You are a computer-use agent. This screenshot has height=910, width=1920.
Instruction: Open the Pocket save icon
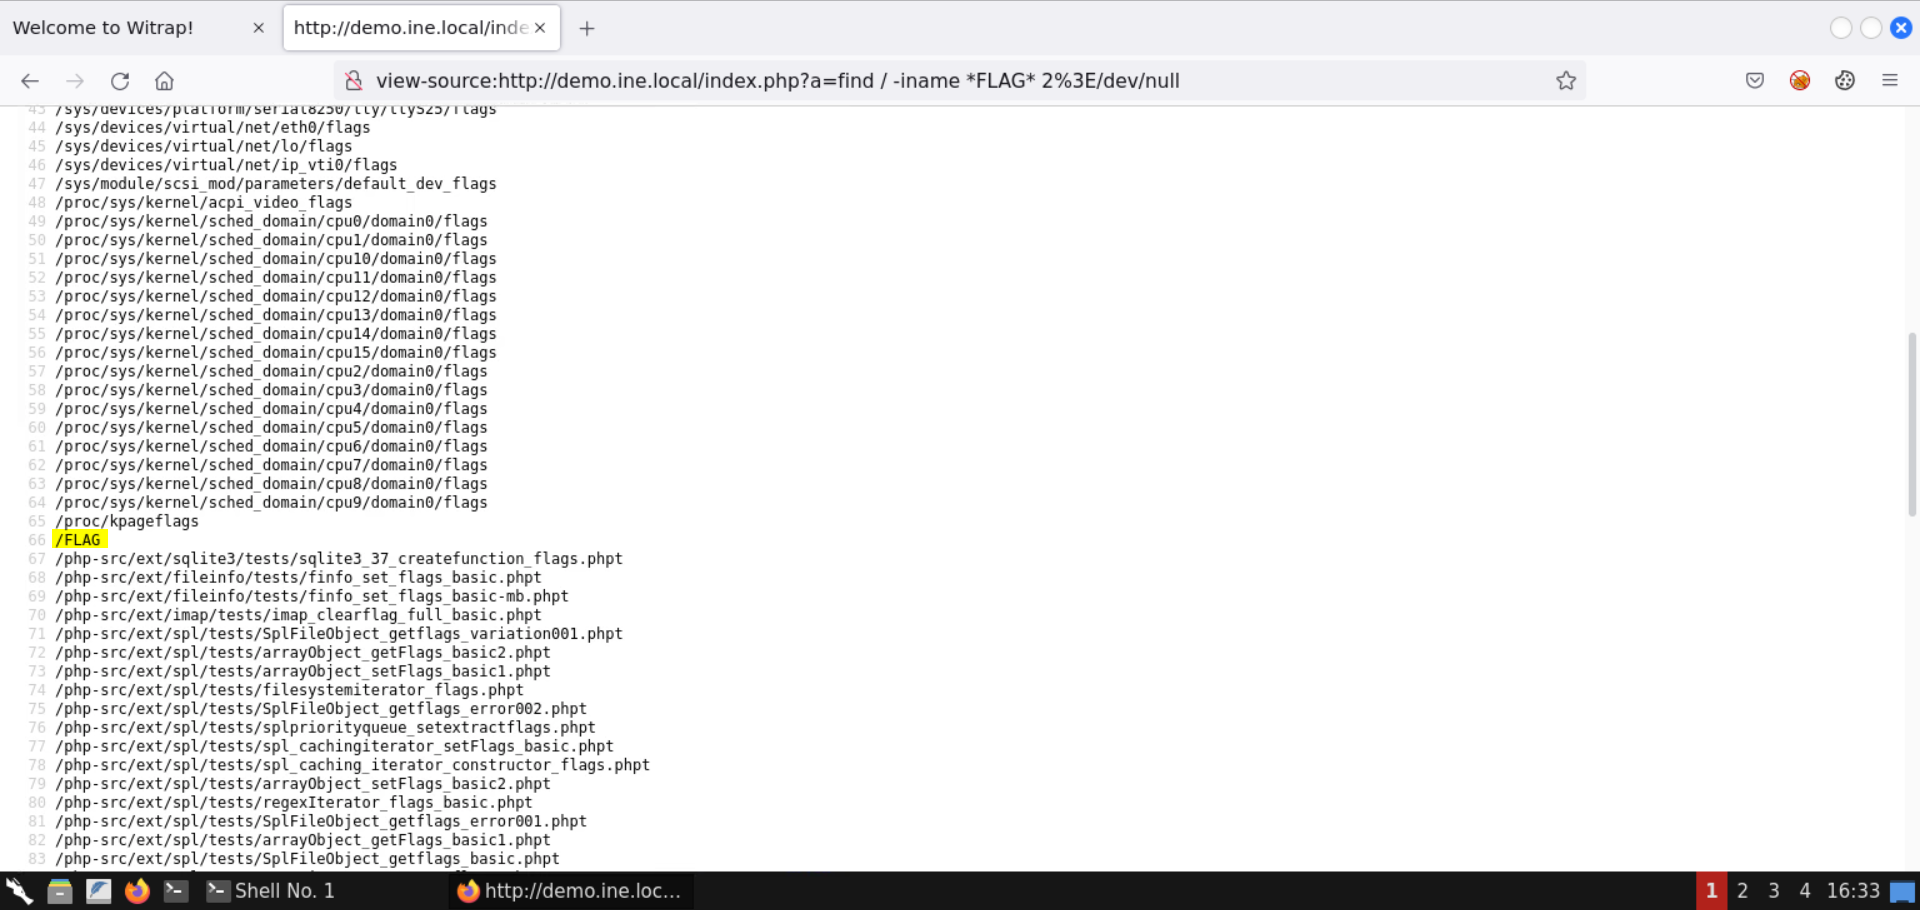(x=1754, y=81)
